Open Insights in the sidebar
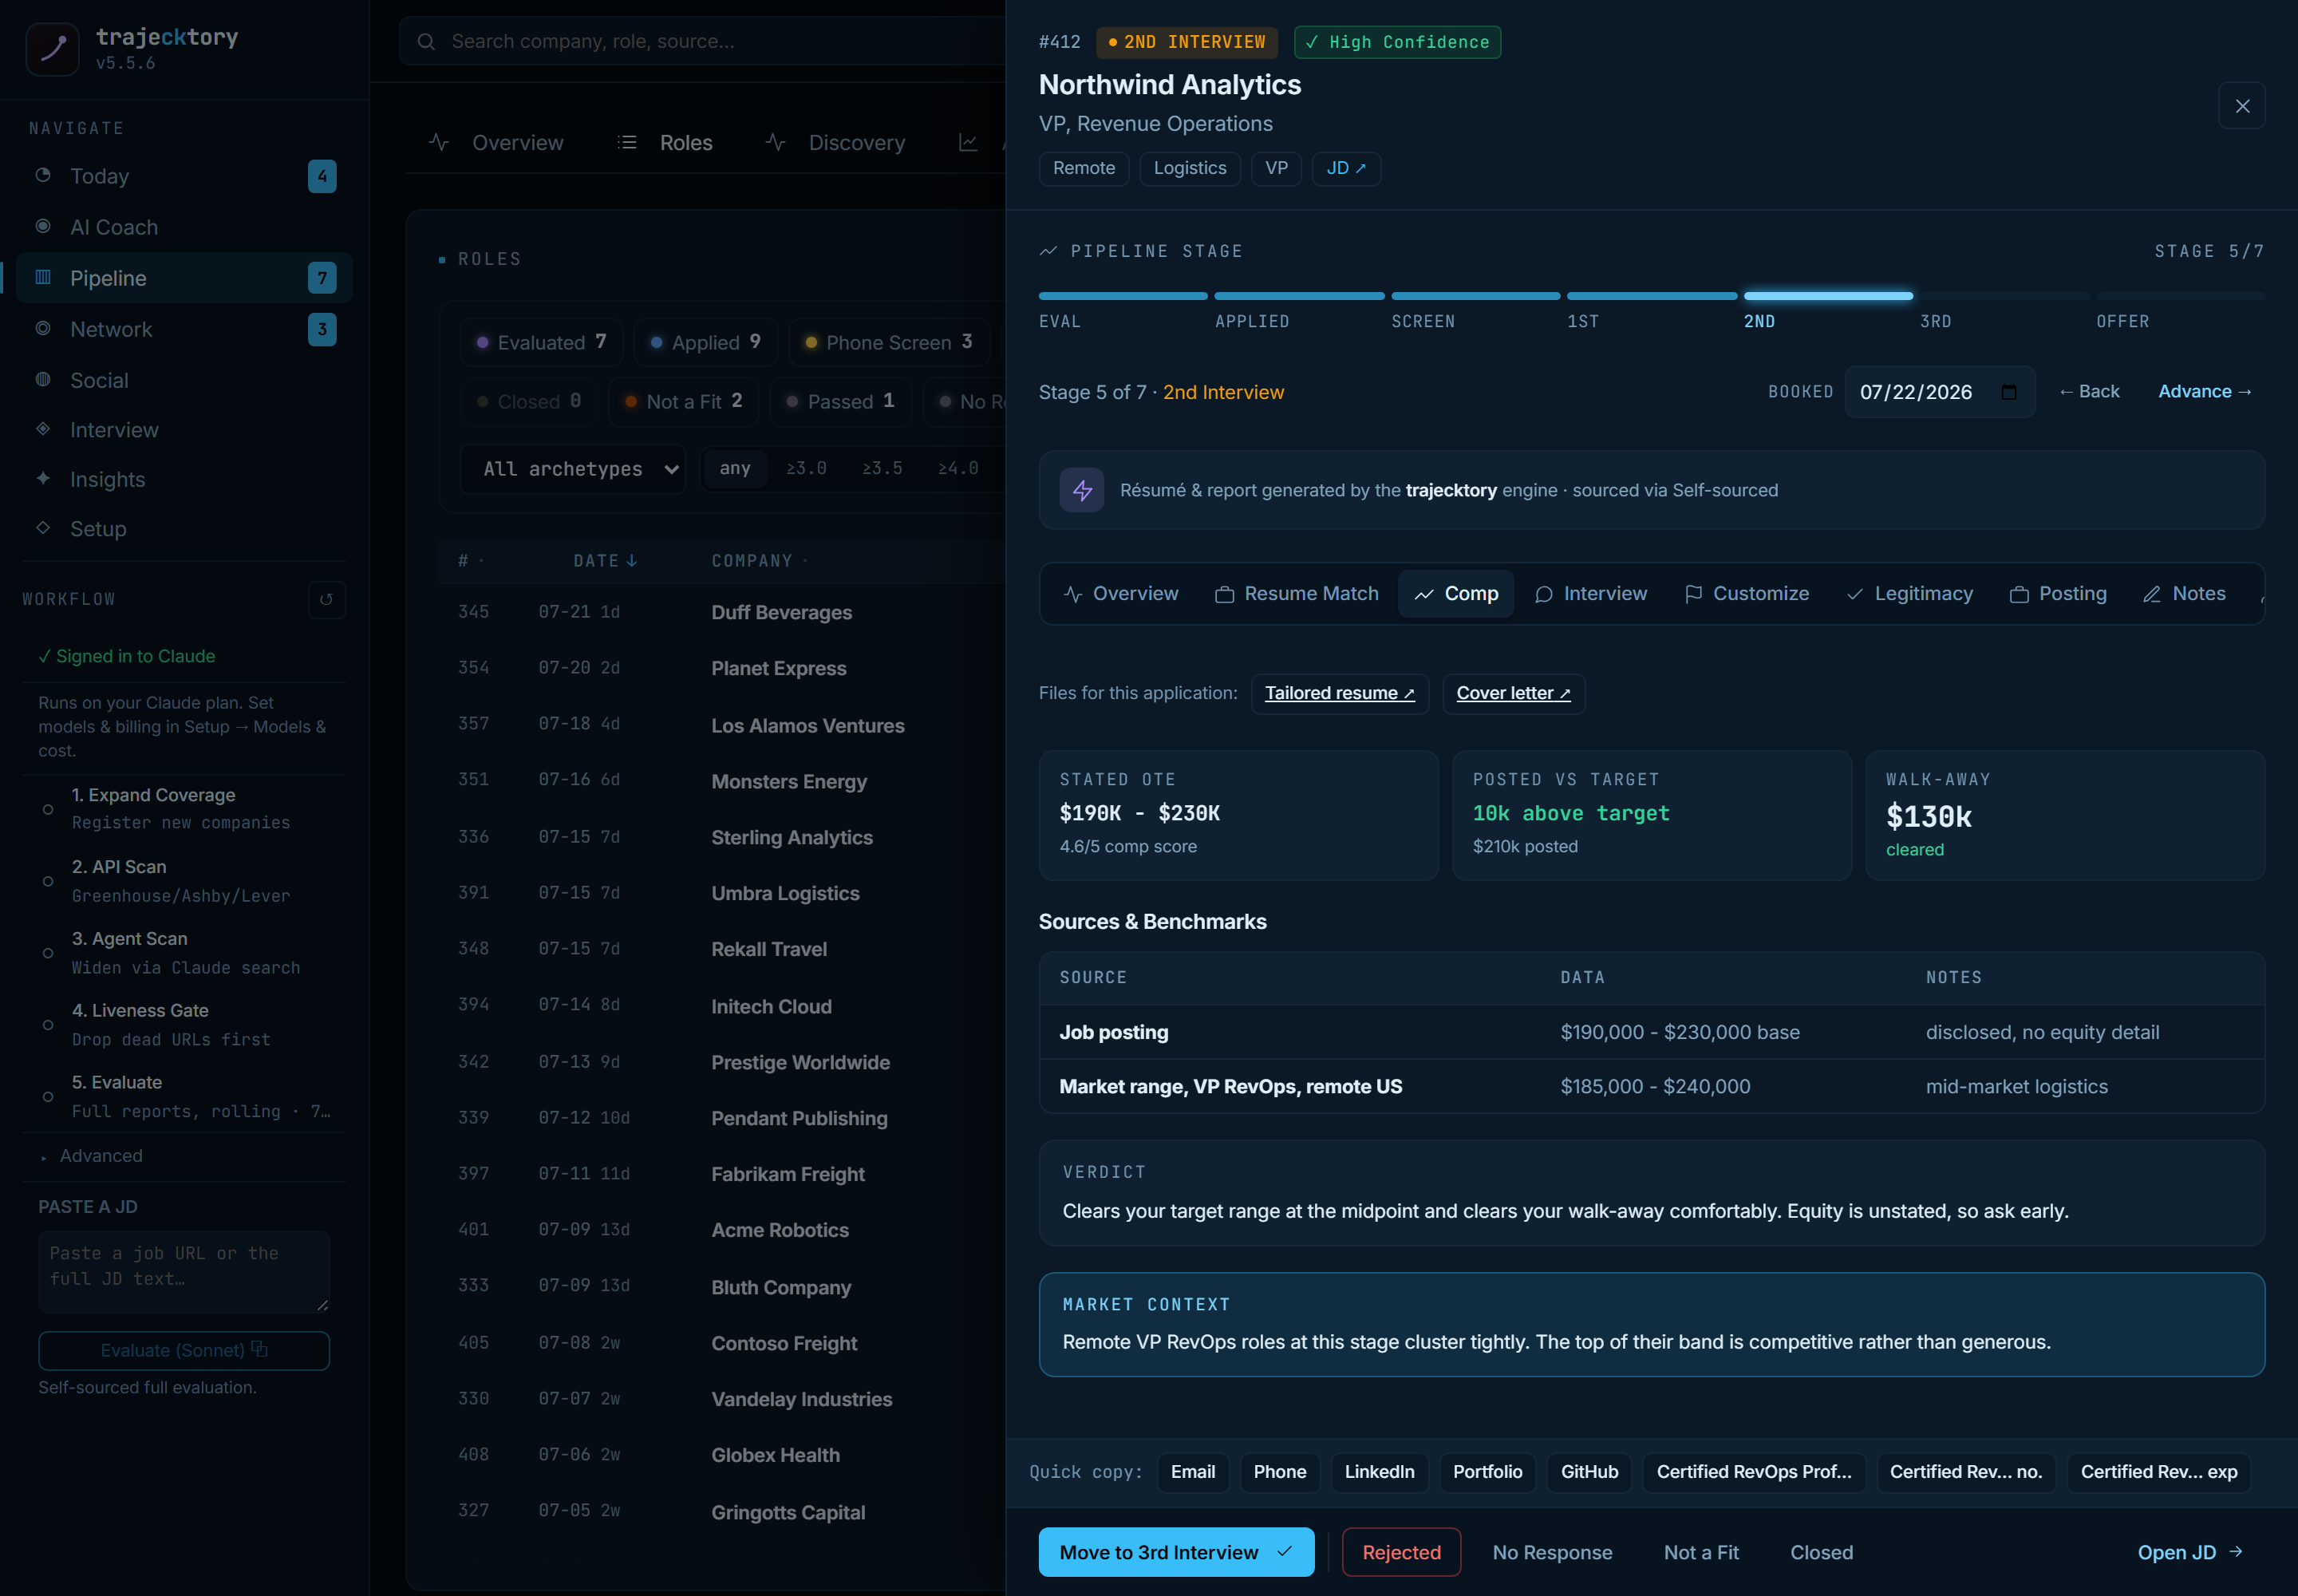 pyautogui.click(x=184, y=479)
